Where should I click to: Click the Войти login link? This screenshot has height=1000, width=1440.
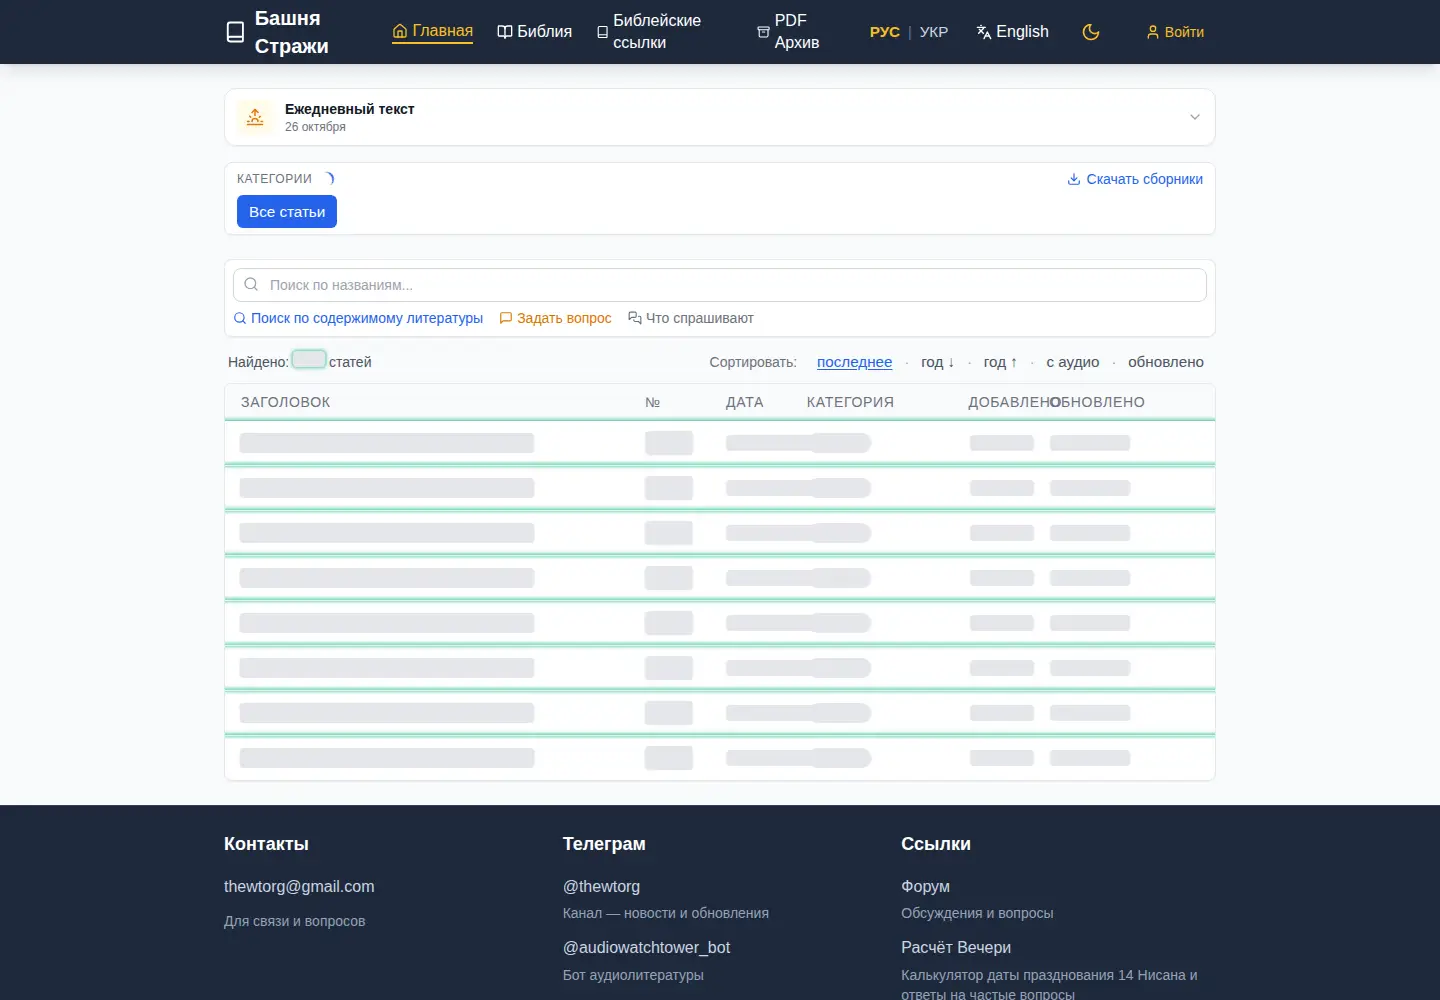click(x=1175, y=32)
